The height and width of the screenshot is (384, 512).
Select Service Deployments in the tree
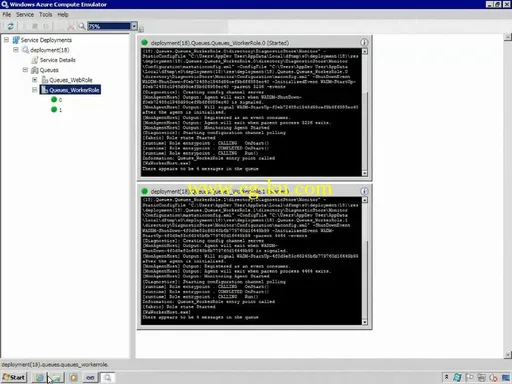[46, 40]
